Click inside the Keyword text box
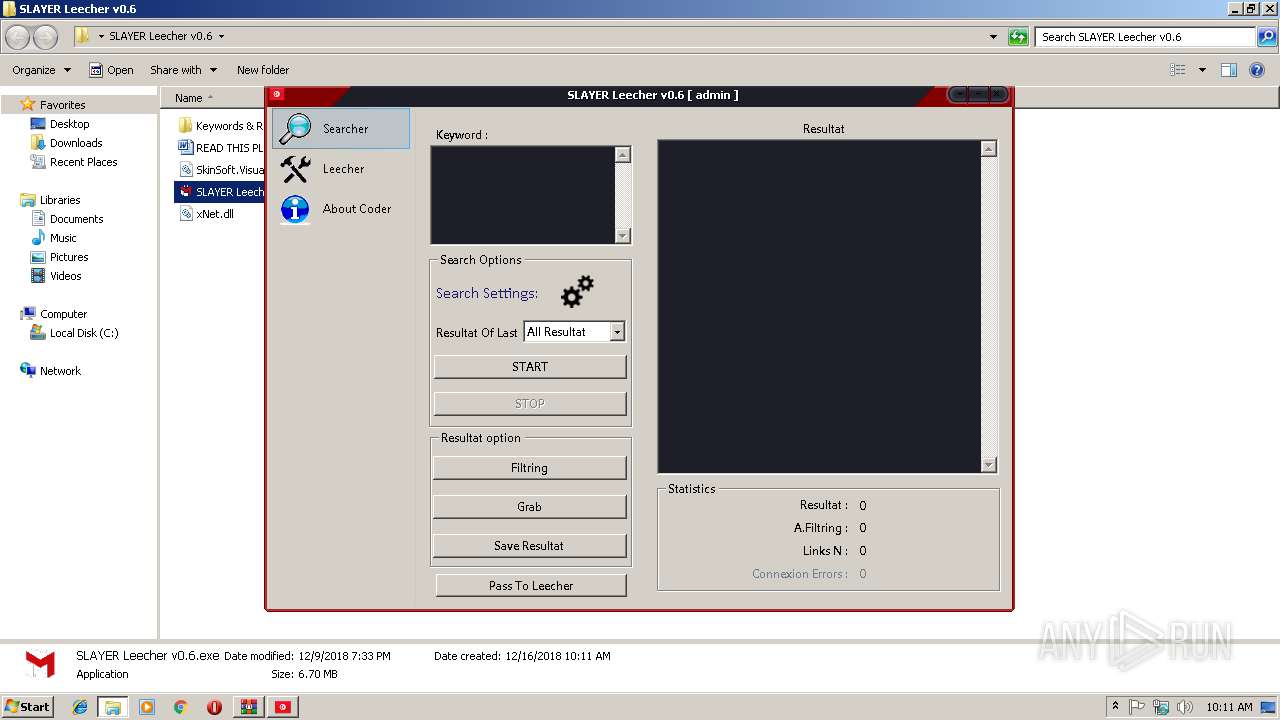Screen dimensions: 1280x720 pyautogui.click(x=522, y=195)
